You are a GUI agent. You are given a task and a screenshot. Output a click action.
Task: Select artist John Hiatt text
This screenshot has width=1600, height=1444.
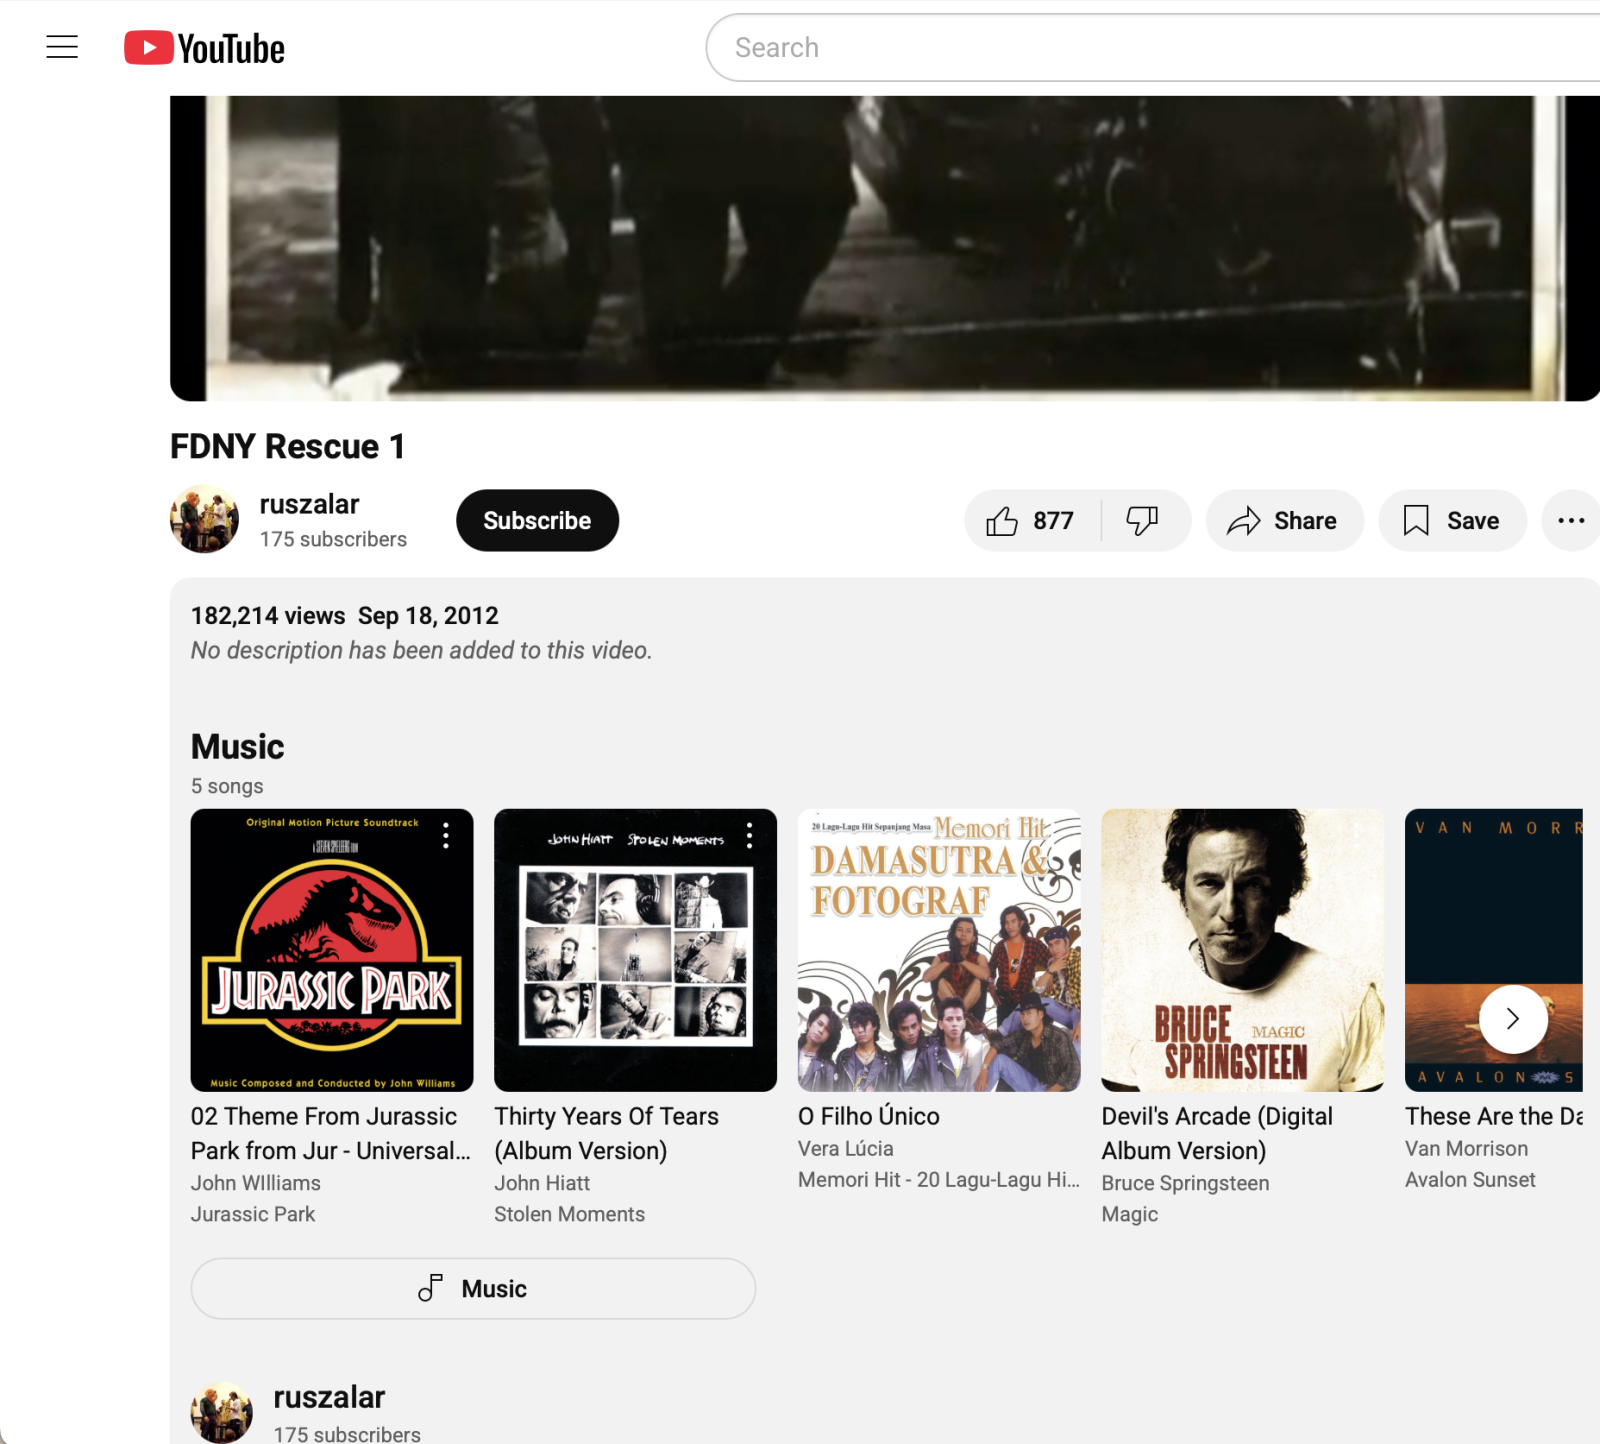tap(542, 1183)
